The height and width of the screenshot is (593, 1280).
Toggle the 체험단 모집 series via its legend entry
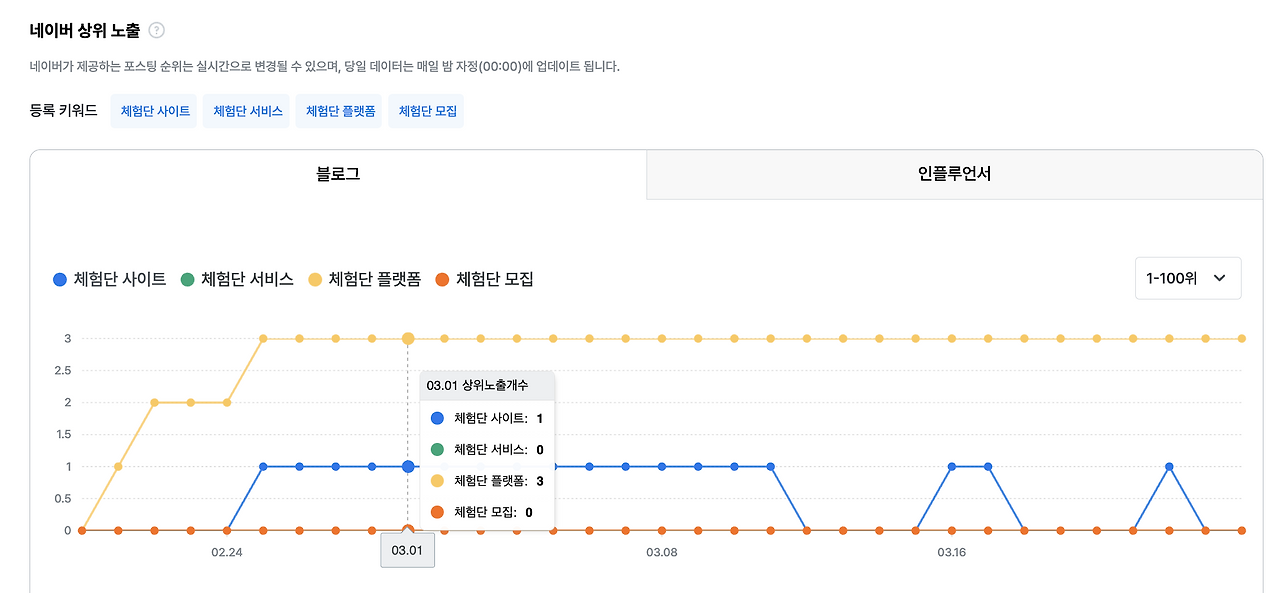pos(495,278)
